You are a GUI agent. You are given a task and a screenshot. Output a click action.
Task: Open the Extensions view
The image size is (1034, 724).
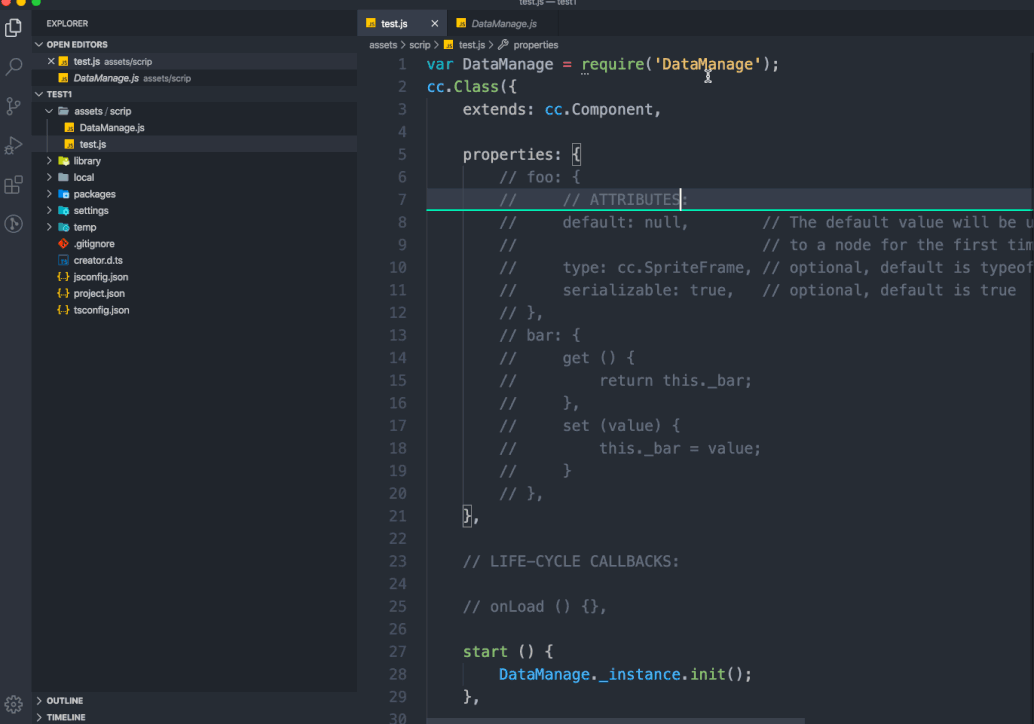tap(13, 183)
